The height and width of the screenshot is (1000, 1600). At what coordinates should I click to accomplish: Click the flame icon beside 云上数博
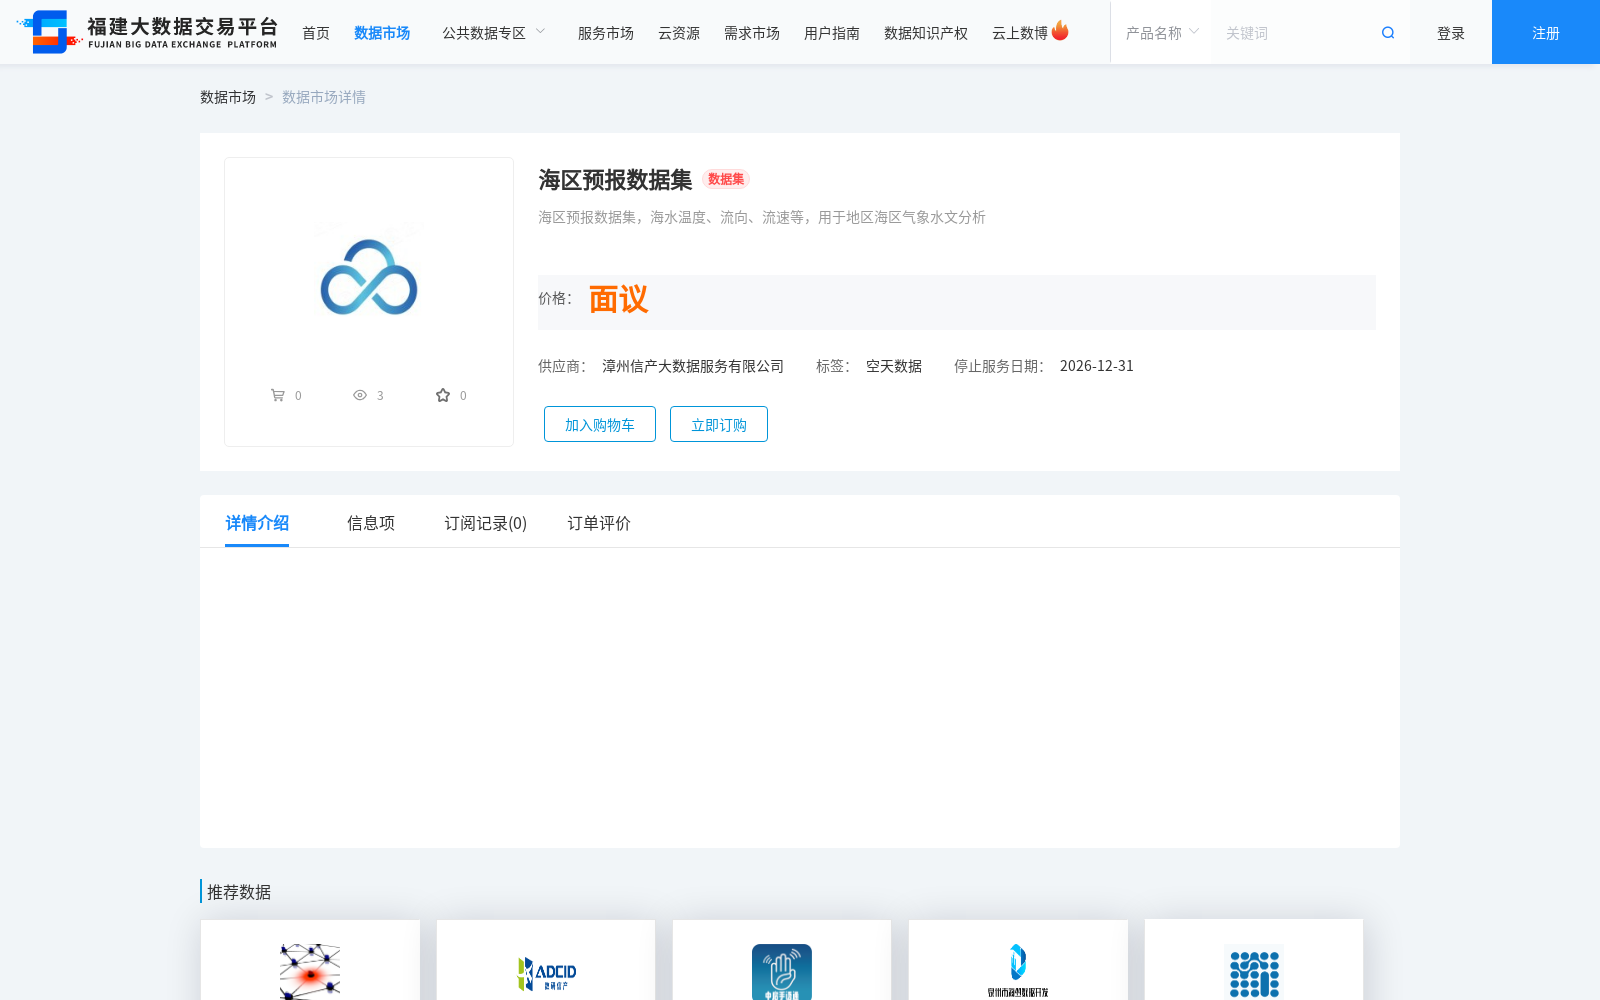(1060, 31)
